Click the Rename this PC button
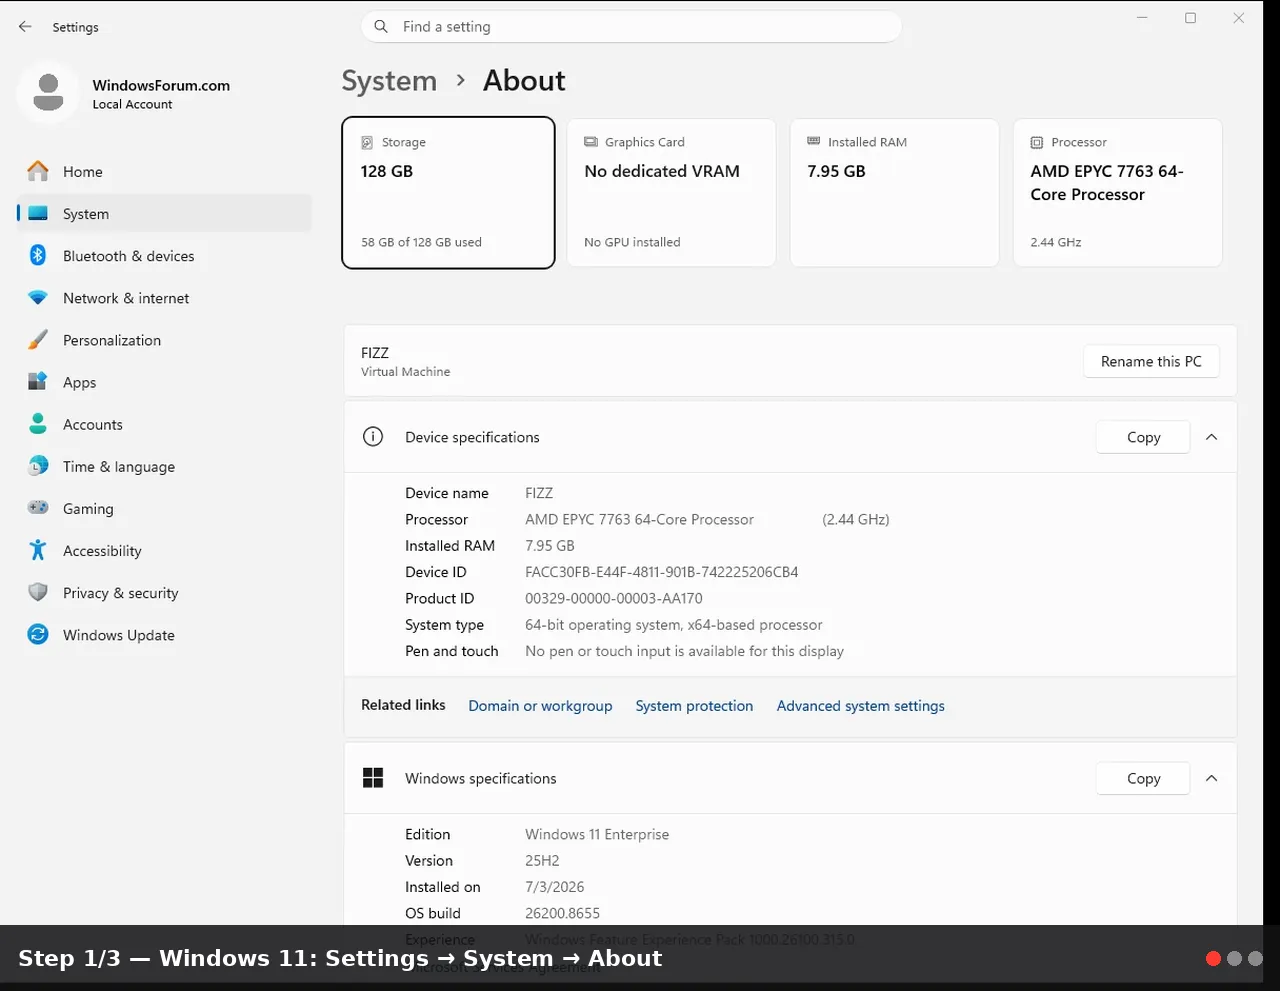 (x=1151, y=362)
